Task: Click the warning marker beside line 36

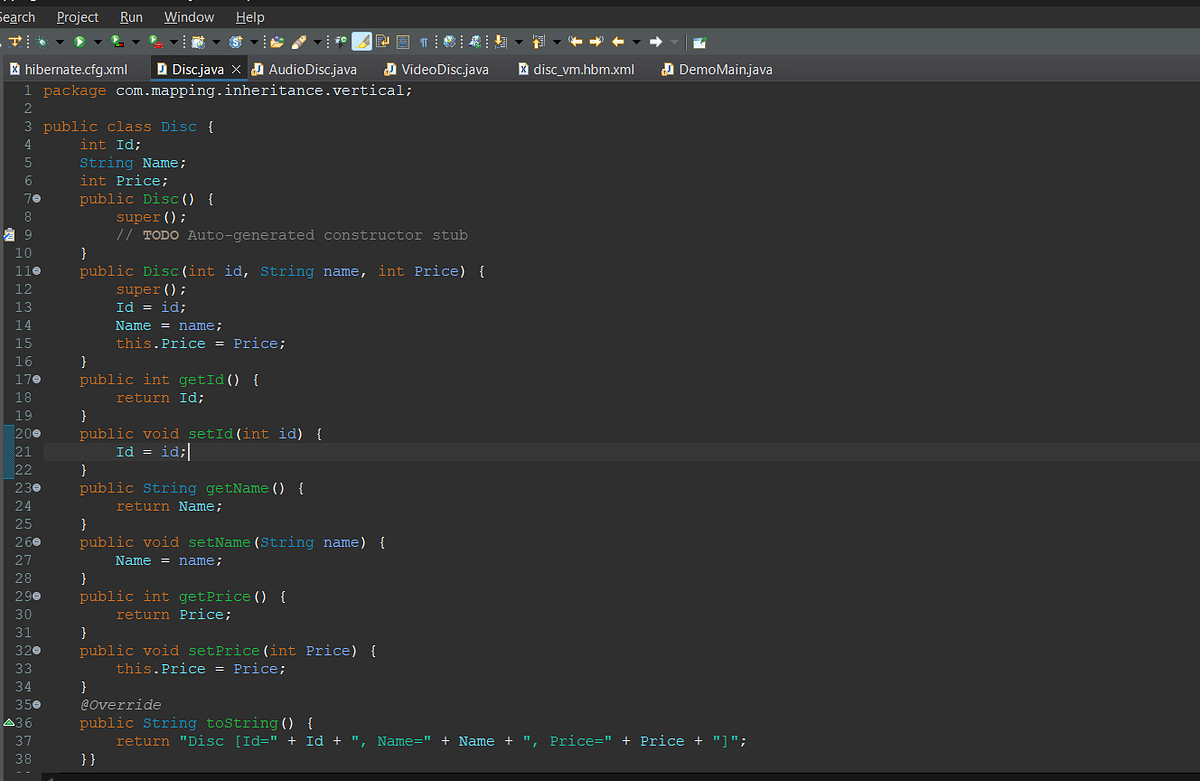Action: click(x=7, y=722)
